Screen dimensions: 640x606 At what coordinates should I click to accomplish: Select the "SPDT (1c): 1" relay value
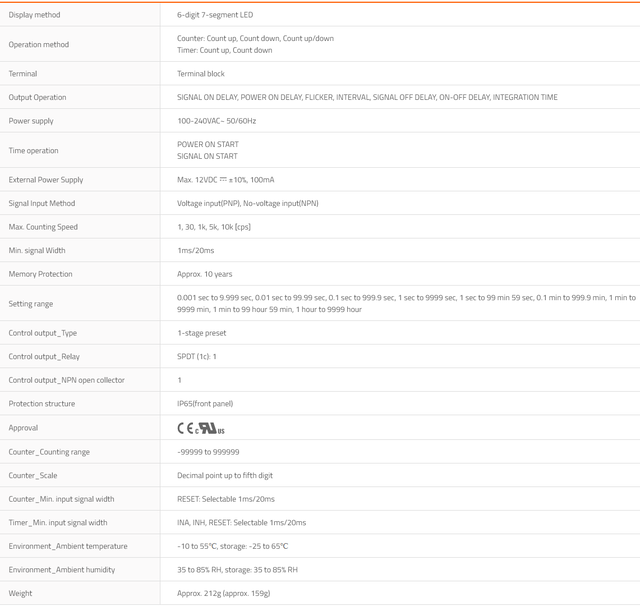point(197,357)
